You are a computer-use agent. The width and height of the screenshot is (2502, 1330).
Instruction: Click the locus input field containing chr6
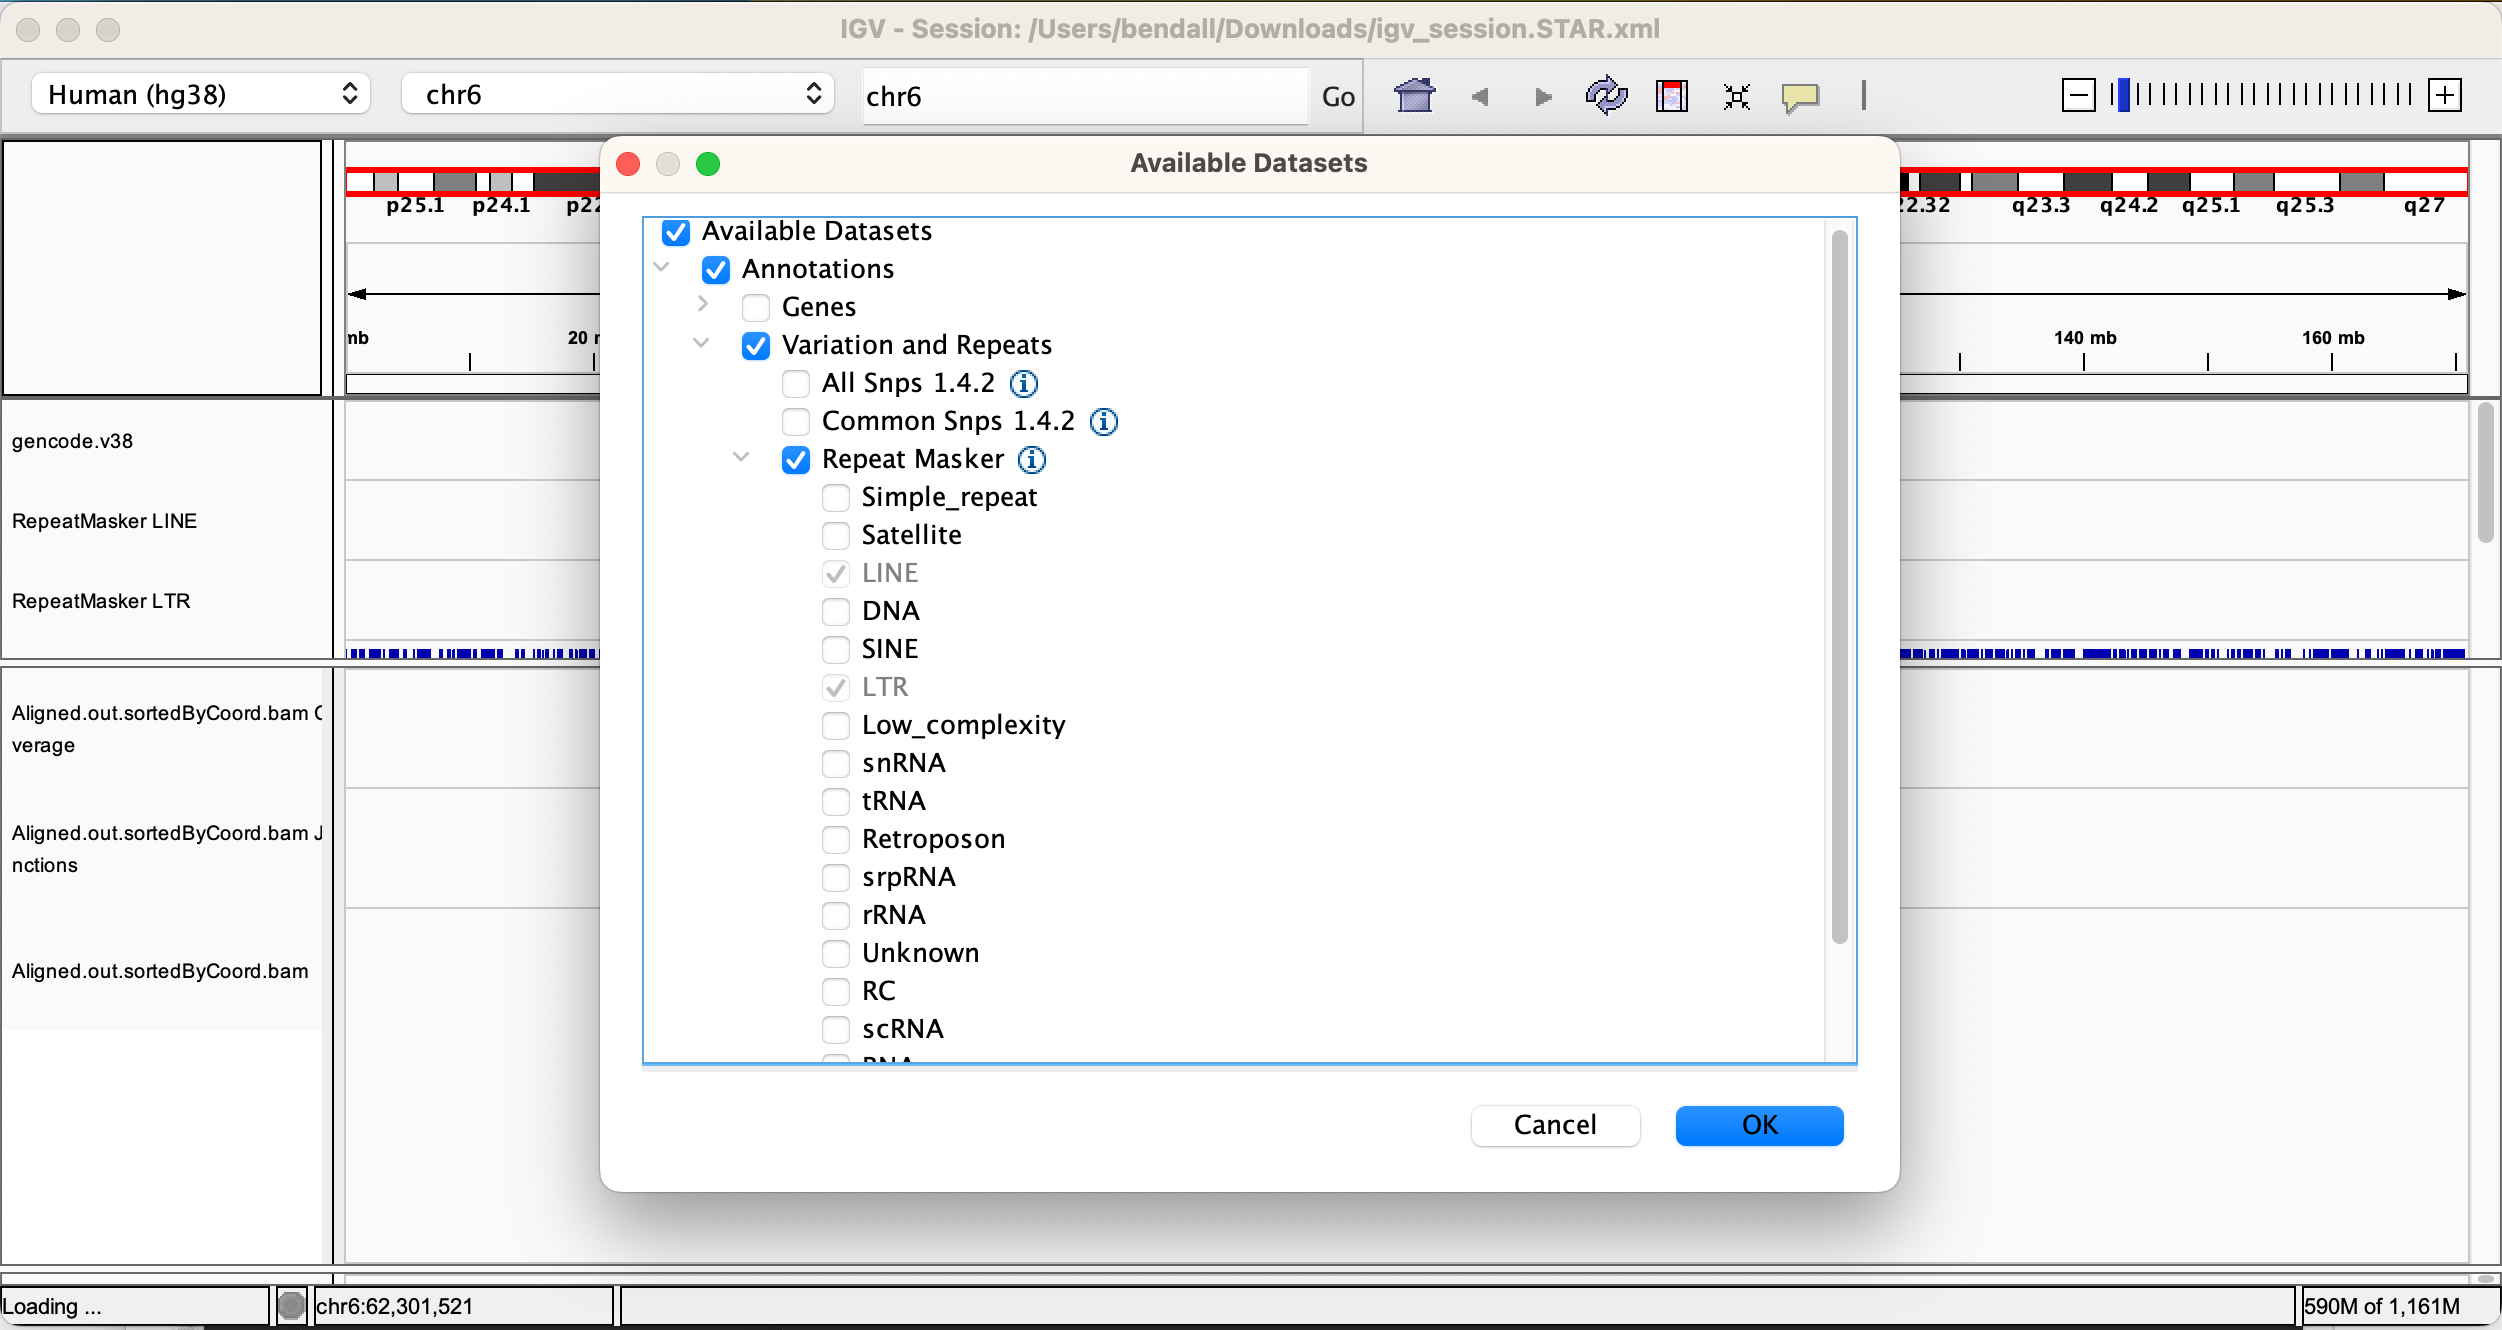[1086, 97]
